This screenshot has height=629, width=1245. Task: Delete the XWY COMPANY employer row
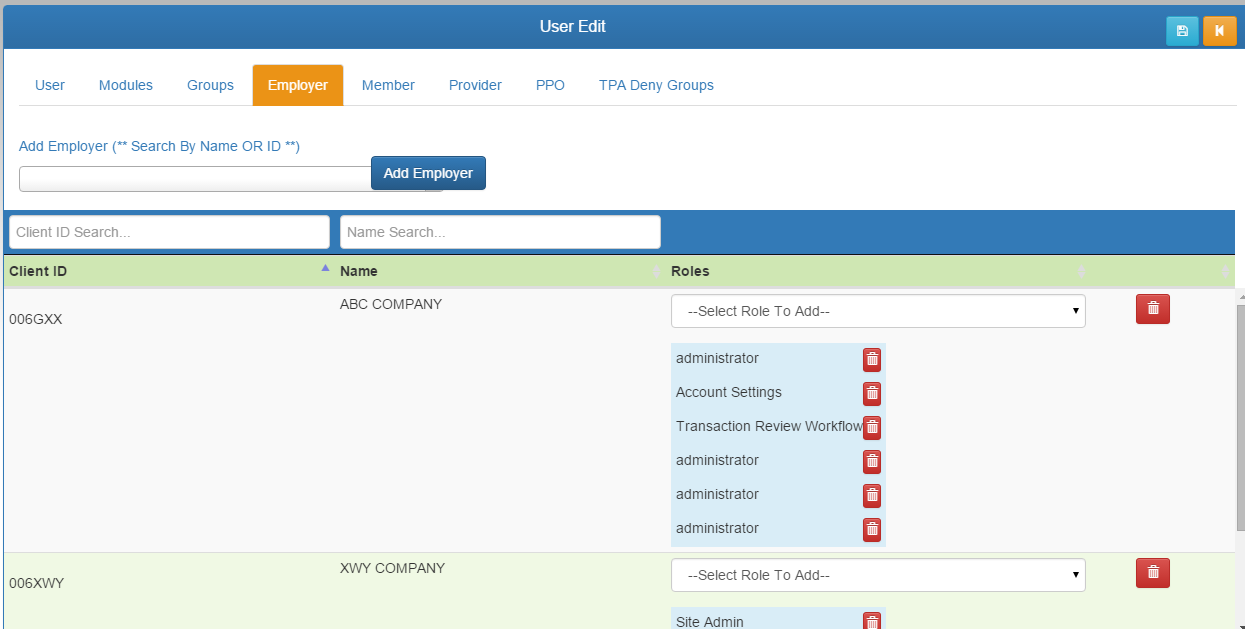[1152, 573]
